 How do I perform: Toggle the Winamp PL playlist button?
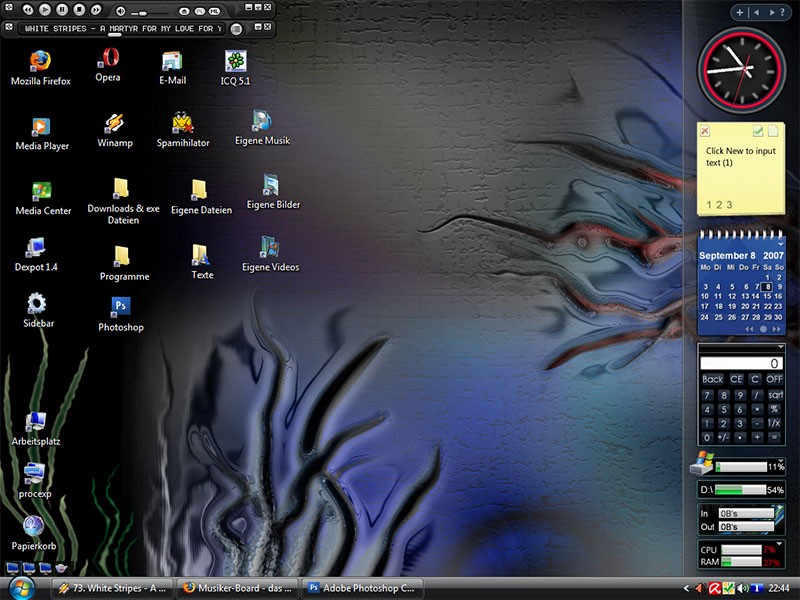click(200, 11)
